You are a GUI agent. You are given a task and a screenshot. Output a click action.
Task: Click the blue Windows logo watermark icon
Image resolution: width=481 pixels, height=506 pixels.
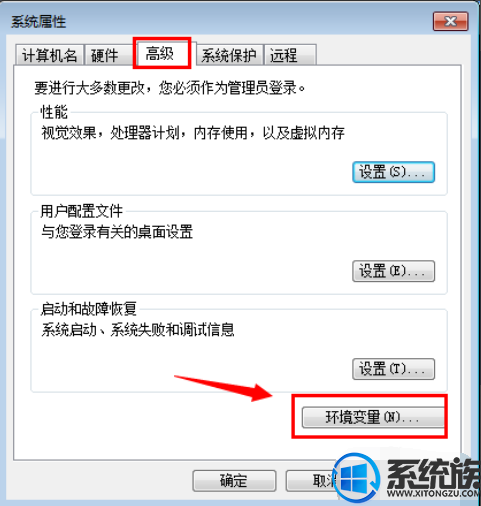click(x=357, y=477)
